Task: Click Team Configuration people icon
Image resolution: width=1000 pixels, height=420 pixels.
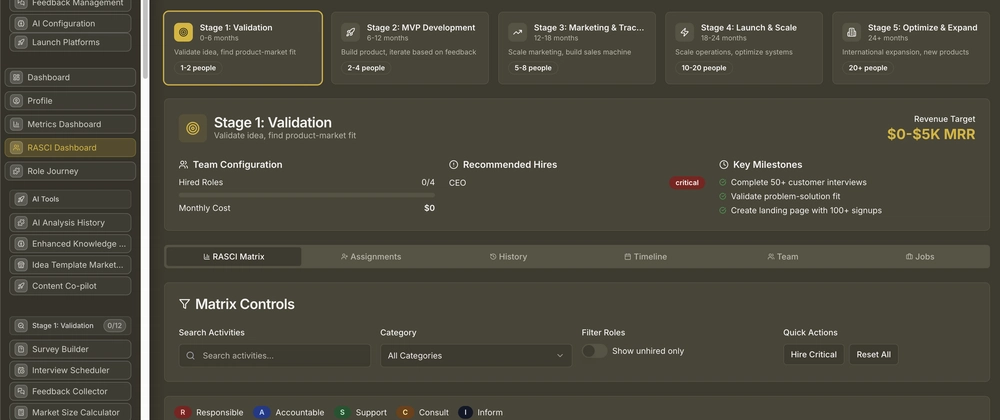Action: [x=184, y=165]
